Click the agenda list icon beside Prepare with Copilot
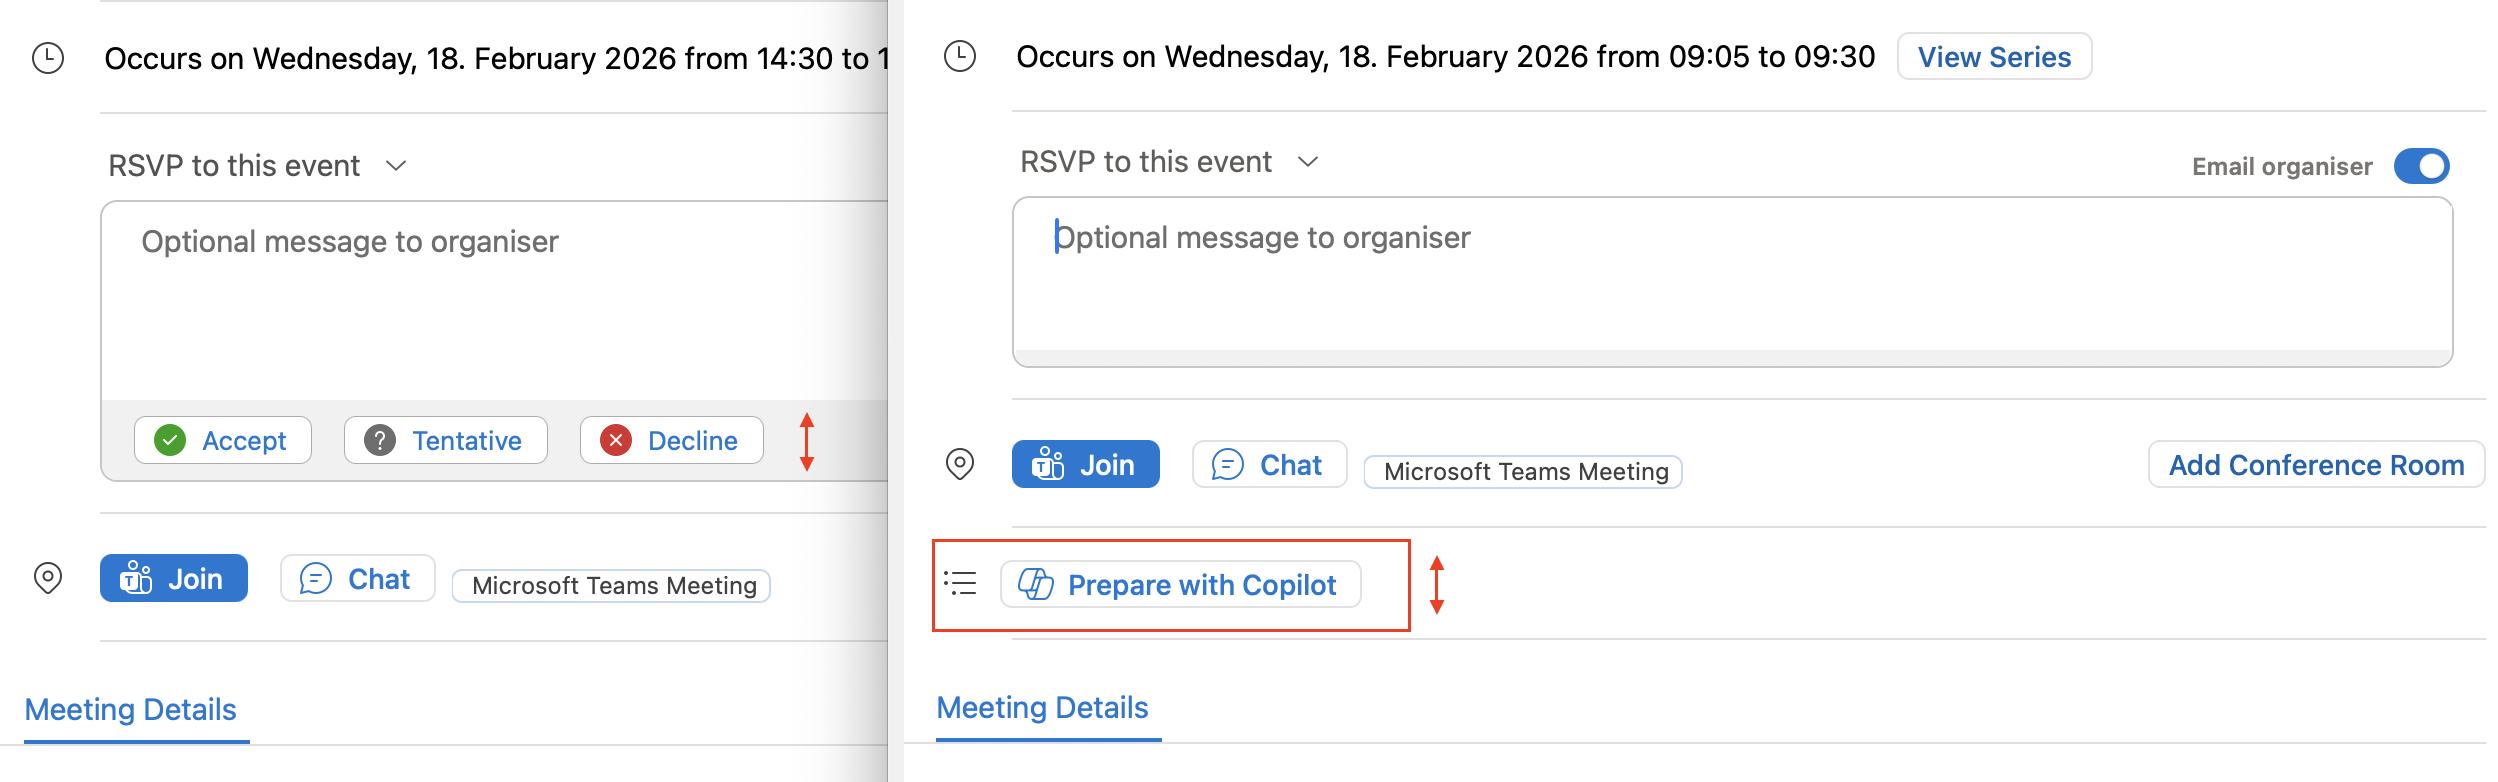The height and width of the screenshot is (782, 2498). click(x=960, y=584)
